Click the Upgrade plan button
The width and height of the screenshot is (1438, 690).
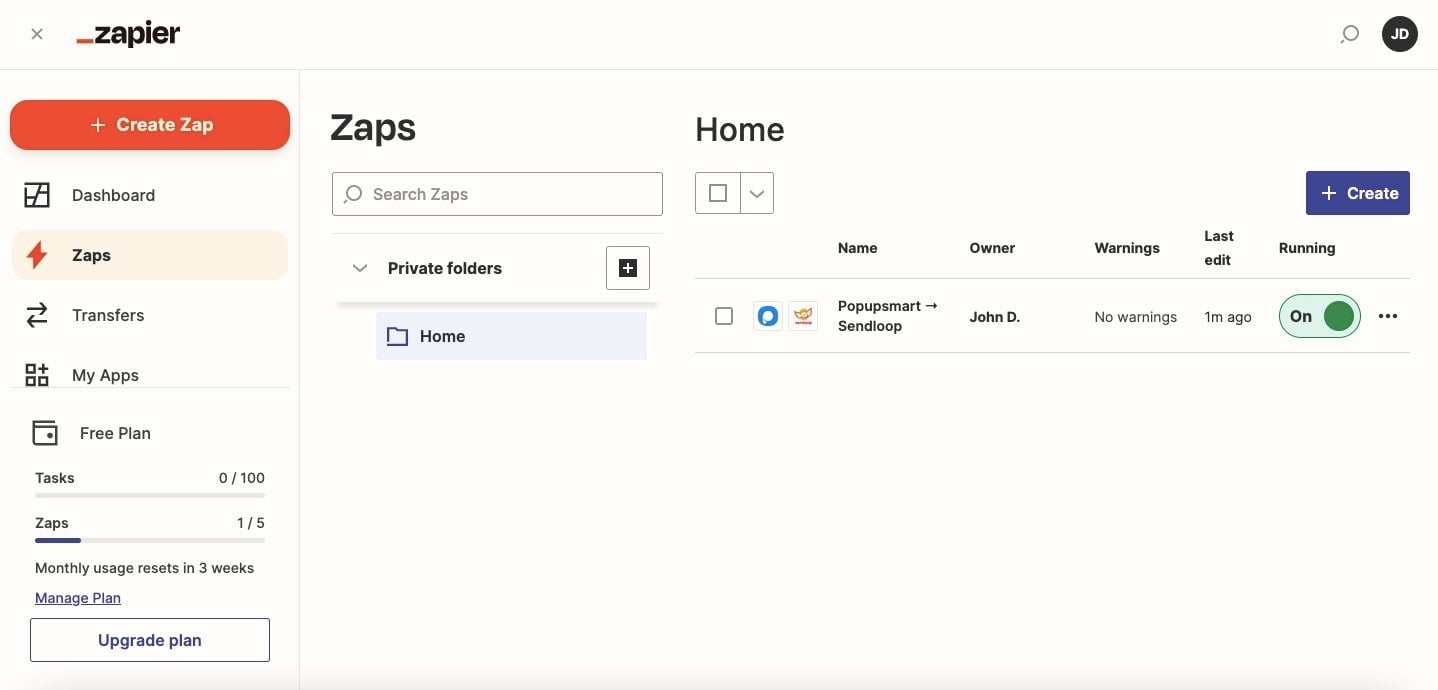(149, 640)
